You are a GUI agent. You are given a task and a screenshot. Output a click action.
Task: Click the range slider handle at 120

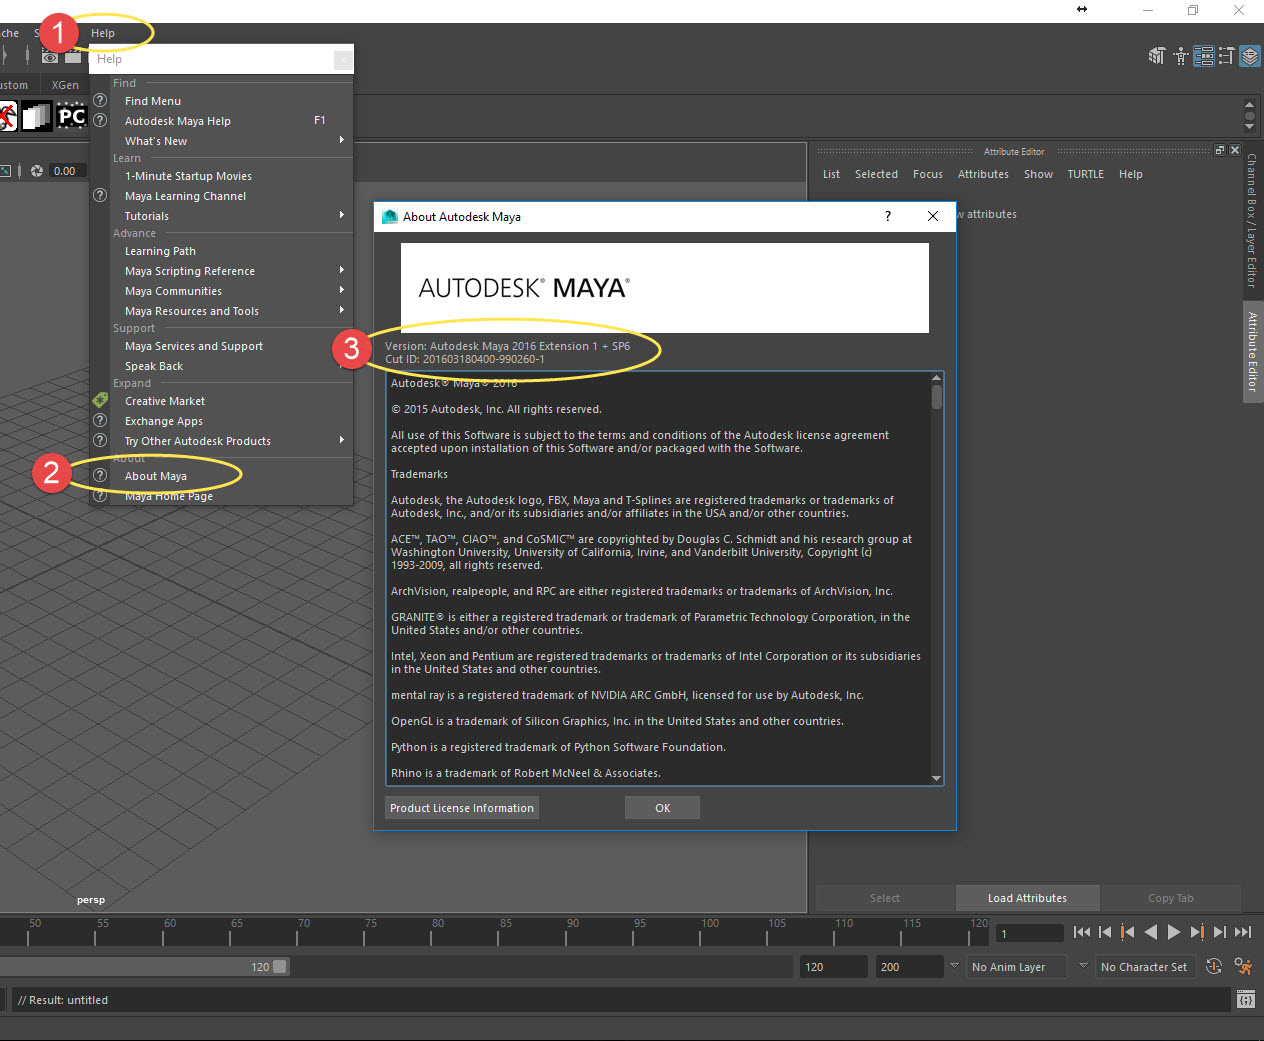tap(280, 967)
